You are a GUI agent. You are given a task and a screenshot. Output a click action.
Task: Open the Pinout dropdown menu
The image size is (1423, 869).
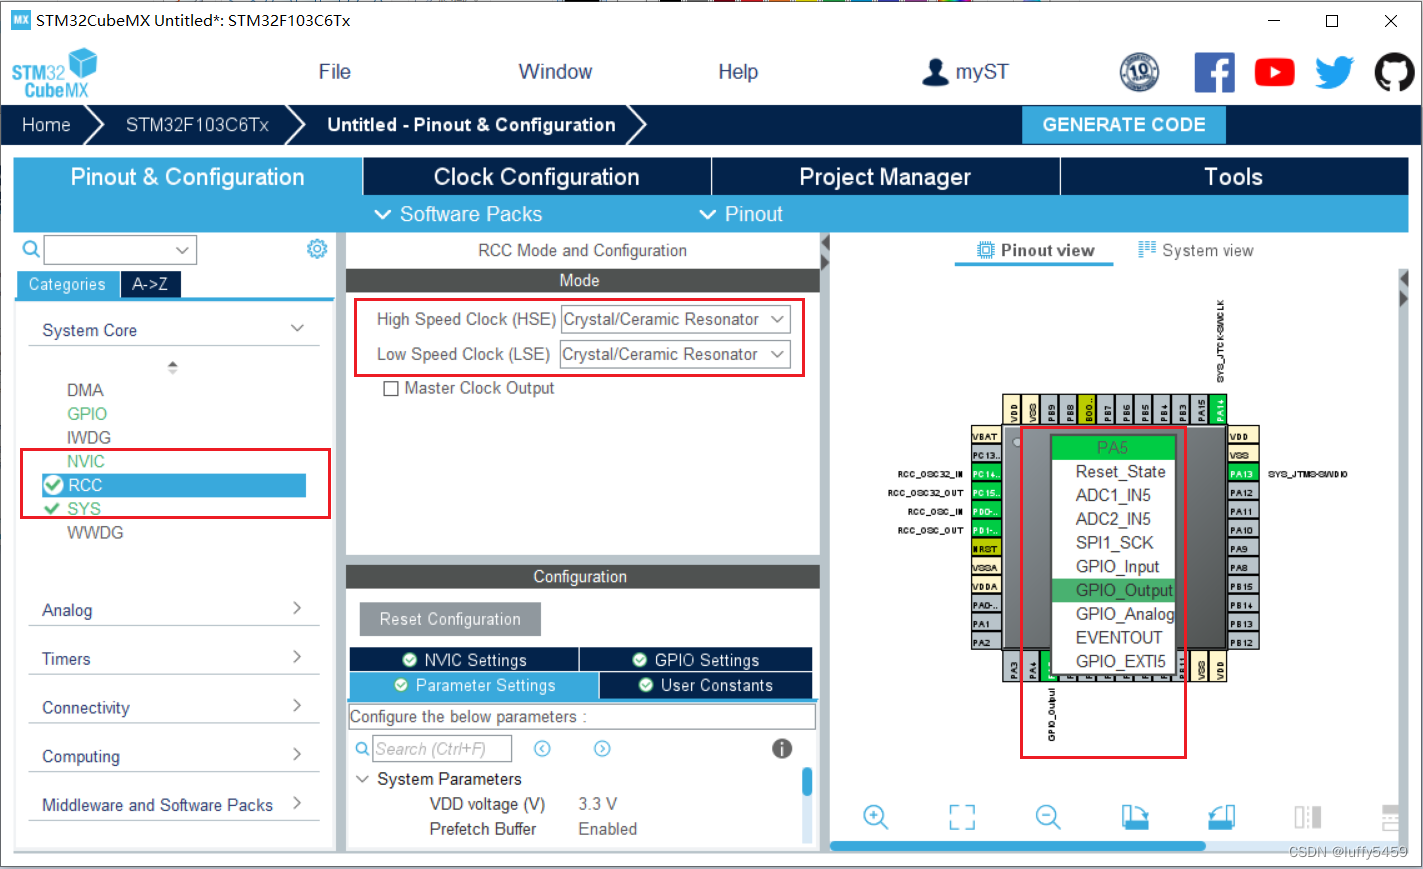coord(741,214)
